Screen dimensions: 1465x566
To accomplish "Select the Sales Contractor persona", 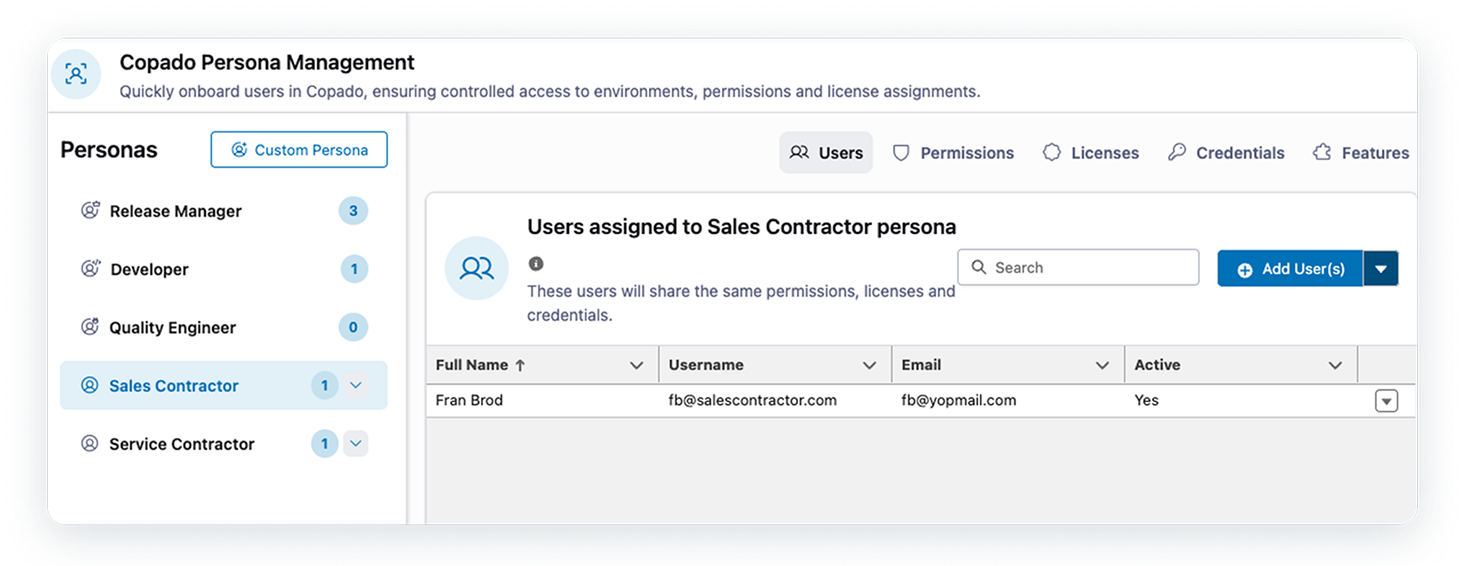I will 224,385.
